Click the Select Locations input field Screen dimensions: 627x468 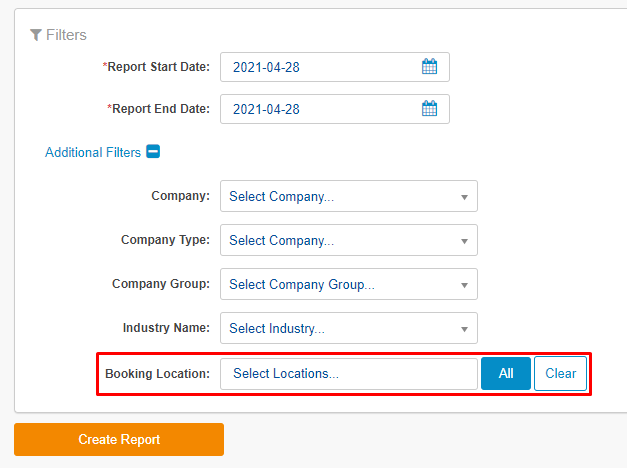pyautogui.click(x=349, y=374)
